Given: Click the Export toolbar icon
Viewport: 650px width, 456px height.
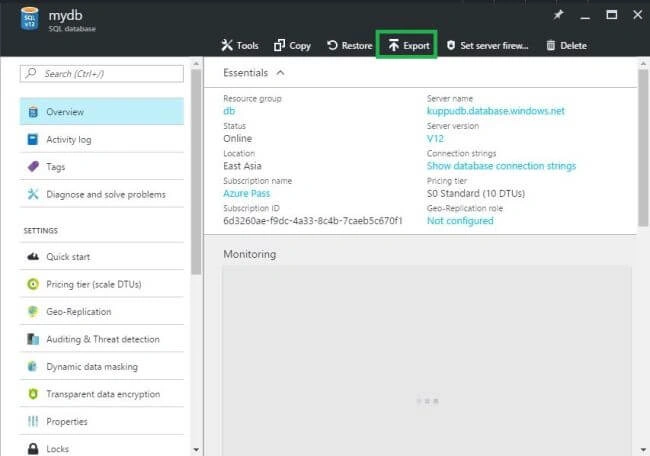Looking at the screenshot, I should (x=393, y=45).
